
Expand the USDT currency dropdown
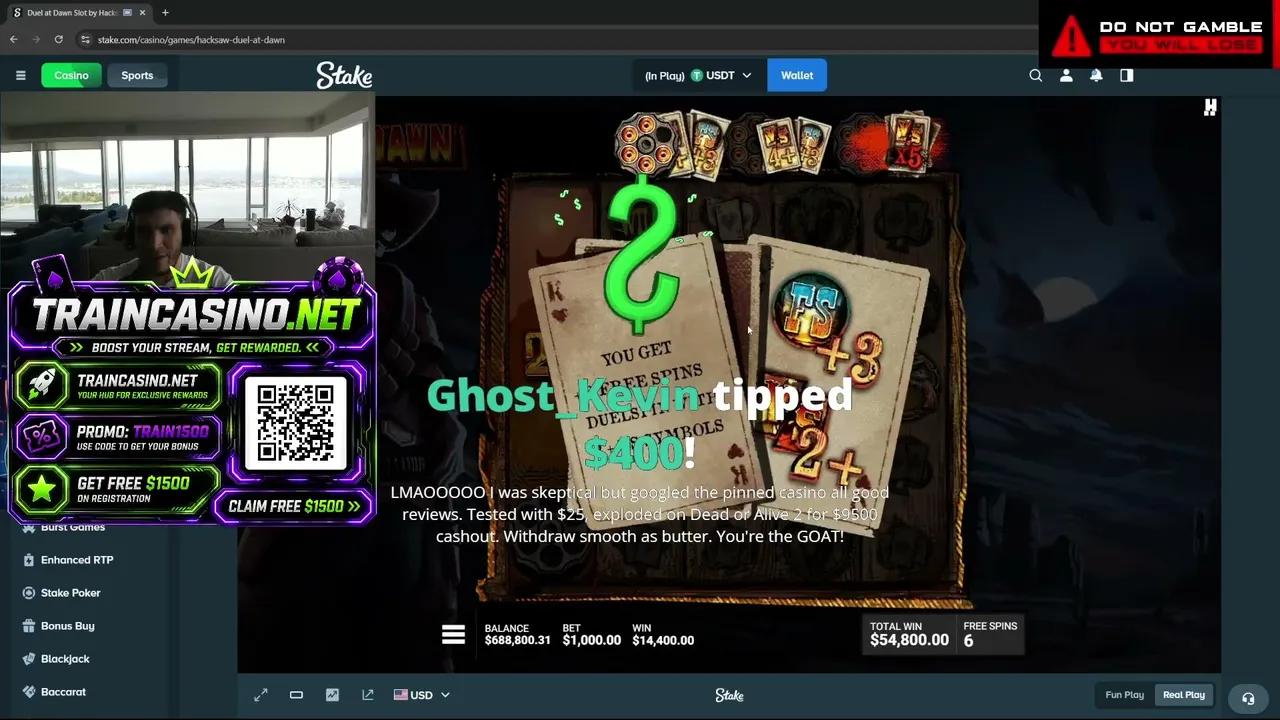click(746, 75)
